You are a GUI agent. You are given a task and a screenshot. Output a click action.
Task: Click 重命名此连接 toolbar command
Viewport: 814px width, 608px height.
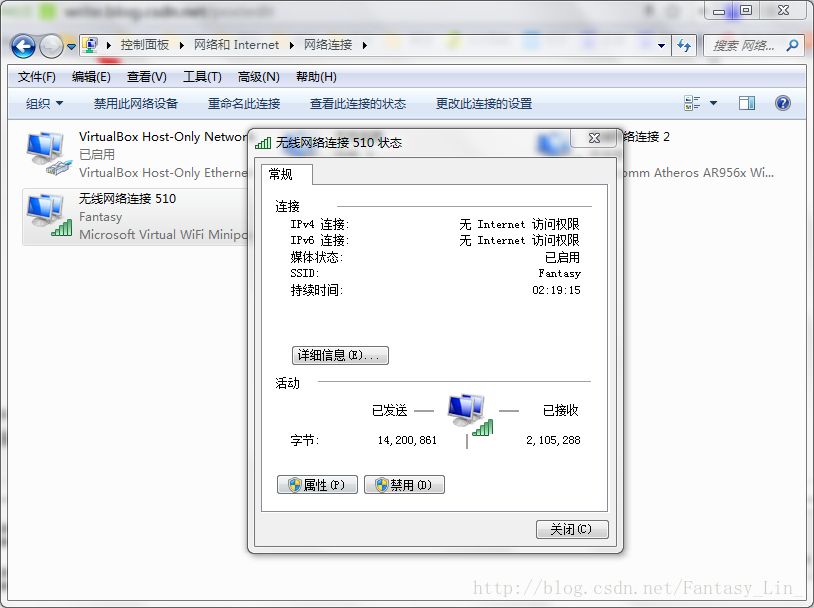tap(243, 103)
